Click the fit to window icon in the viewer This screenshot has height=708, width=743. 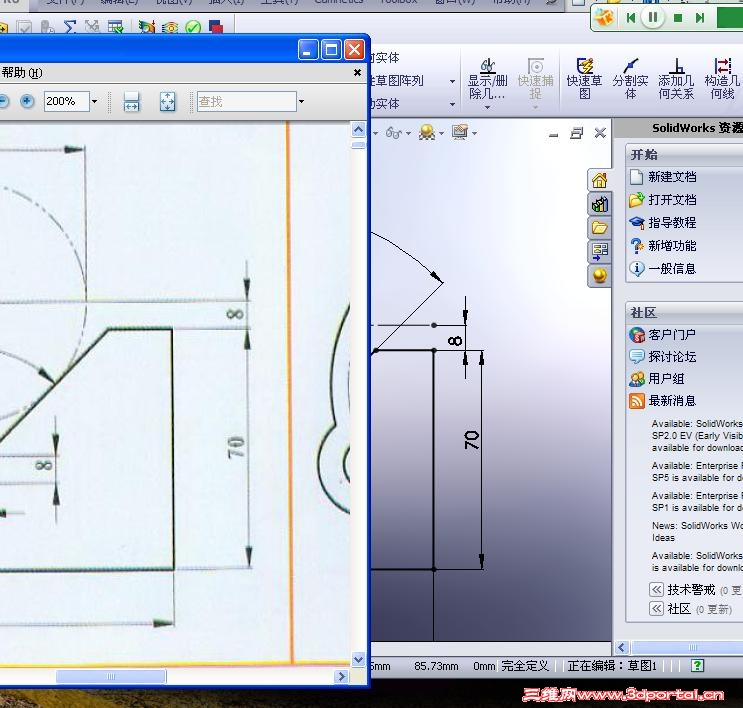(x=167, y=101)
